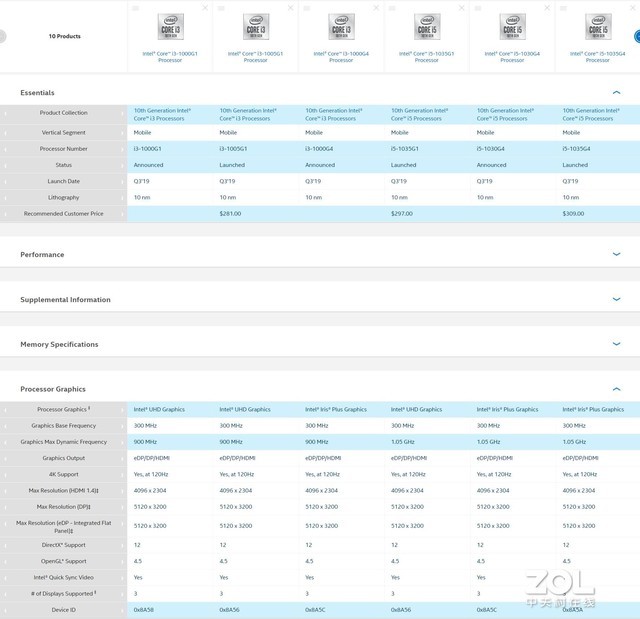640x619 pixels.
Task: Expand the Supplemental Information section chevron
Action: click(x=616, y=299)
